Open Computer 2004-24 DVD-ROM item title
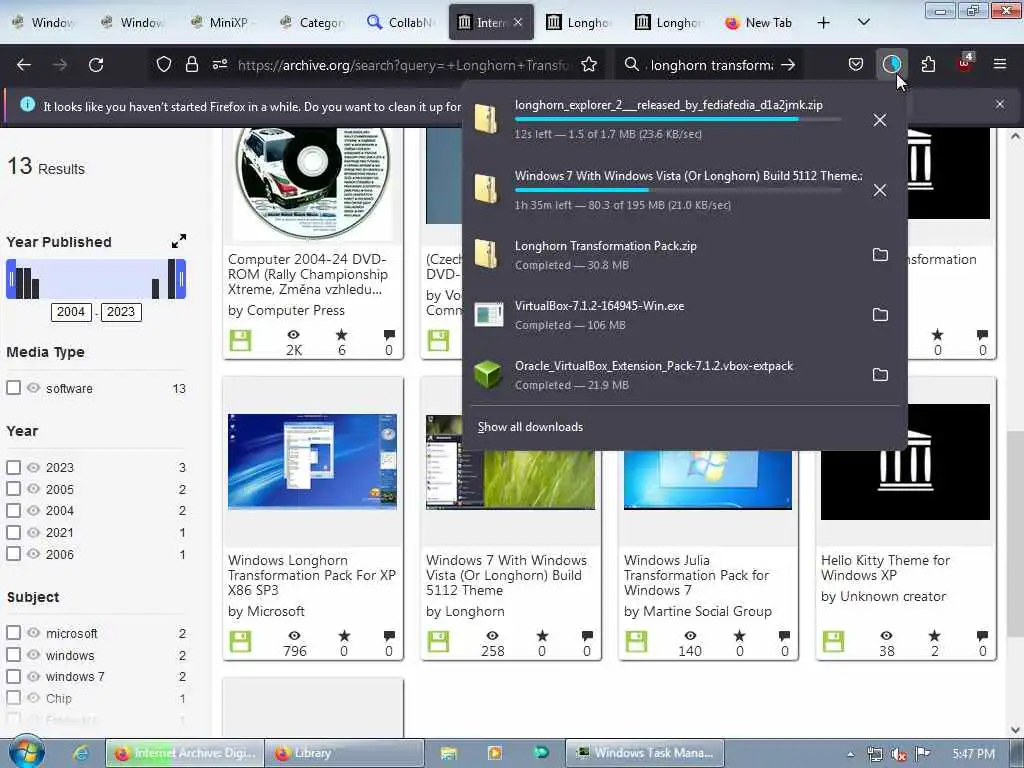 pos(308,274)
